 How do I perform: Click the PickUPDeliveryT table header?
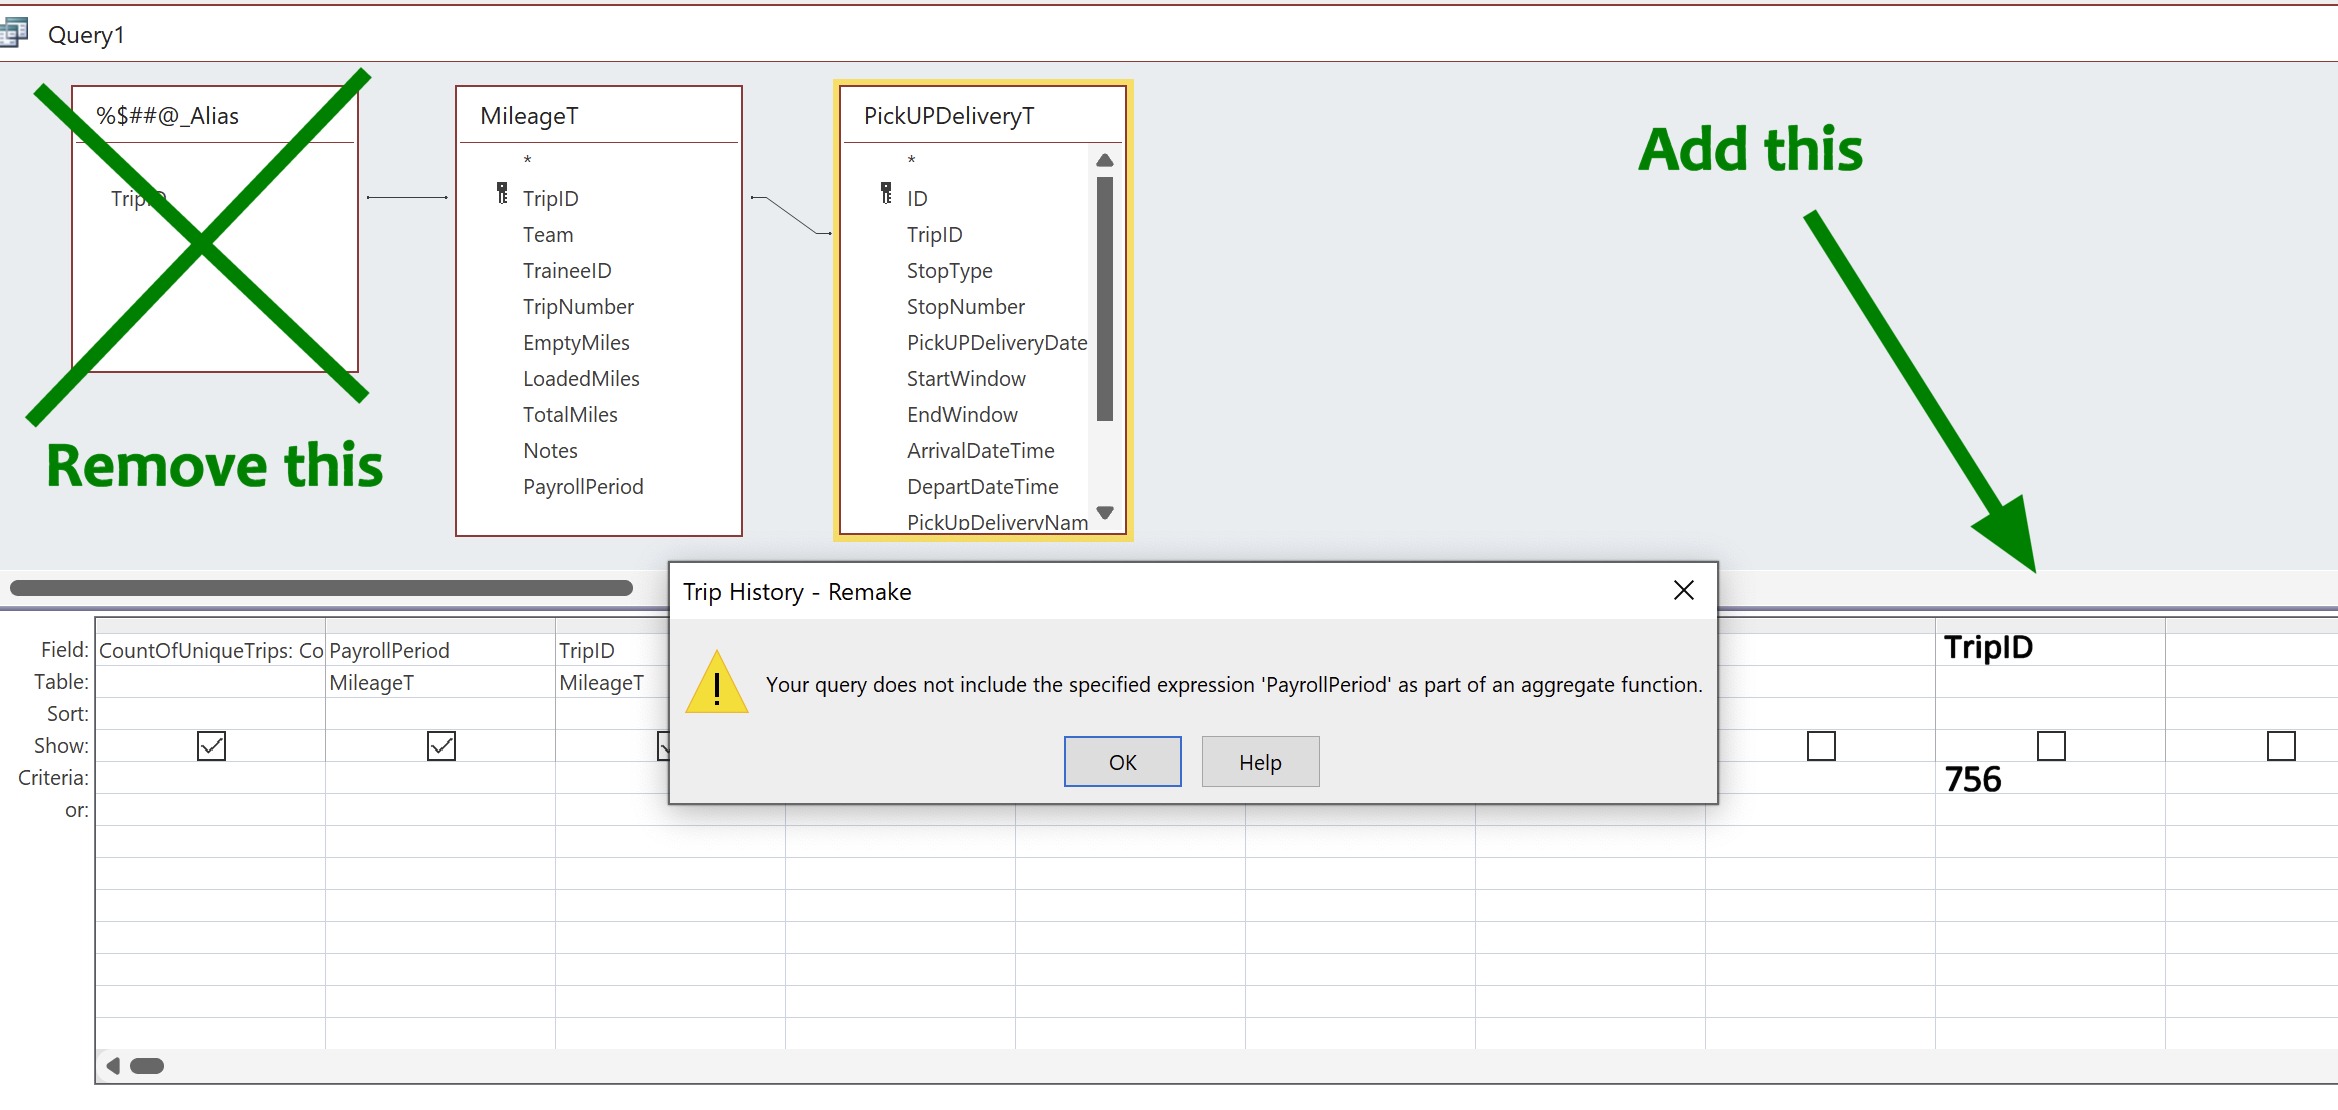point(948,116)
